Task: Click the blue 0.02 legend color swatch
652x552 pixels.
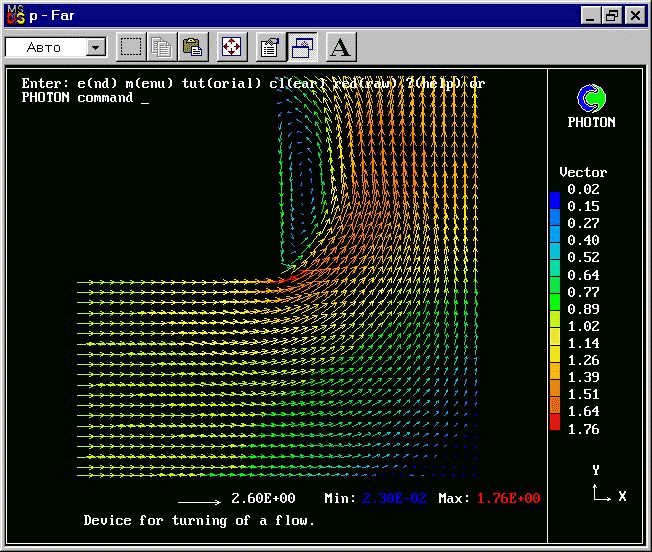Action: (x=555, y=200)
